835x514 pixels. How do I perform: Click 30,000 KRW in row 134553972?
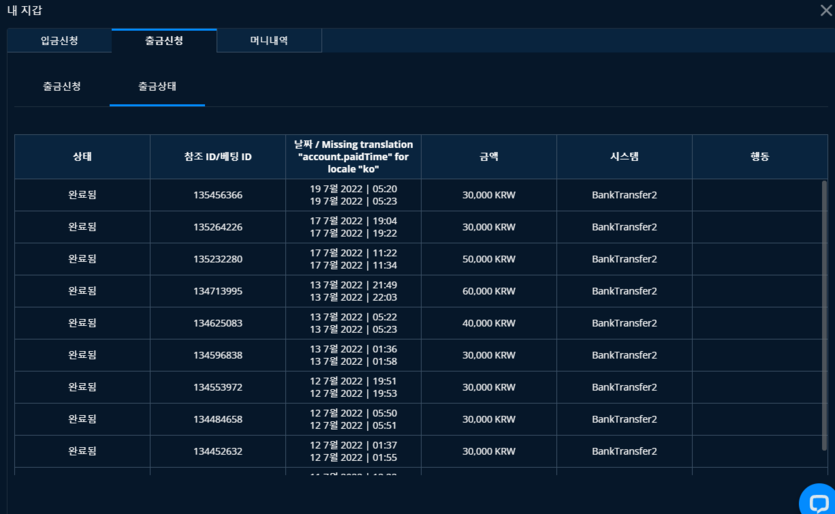pos(489,387)
